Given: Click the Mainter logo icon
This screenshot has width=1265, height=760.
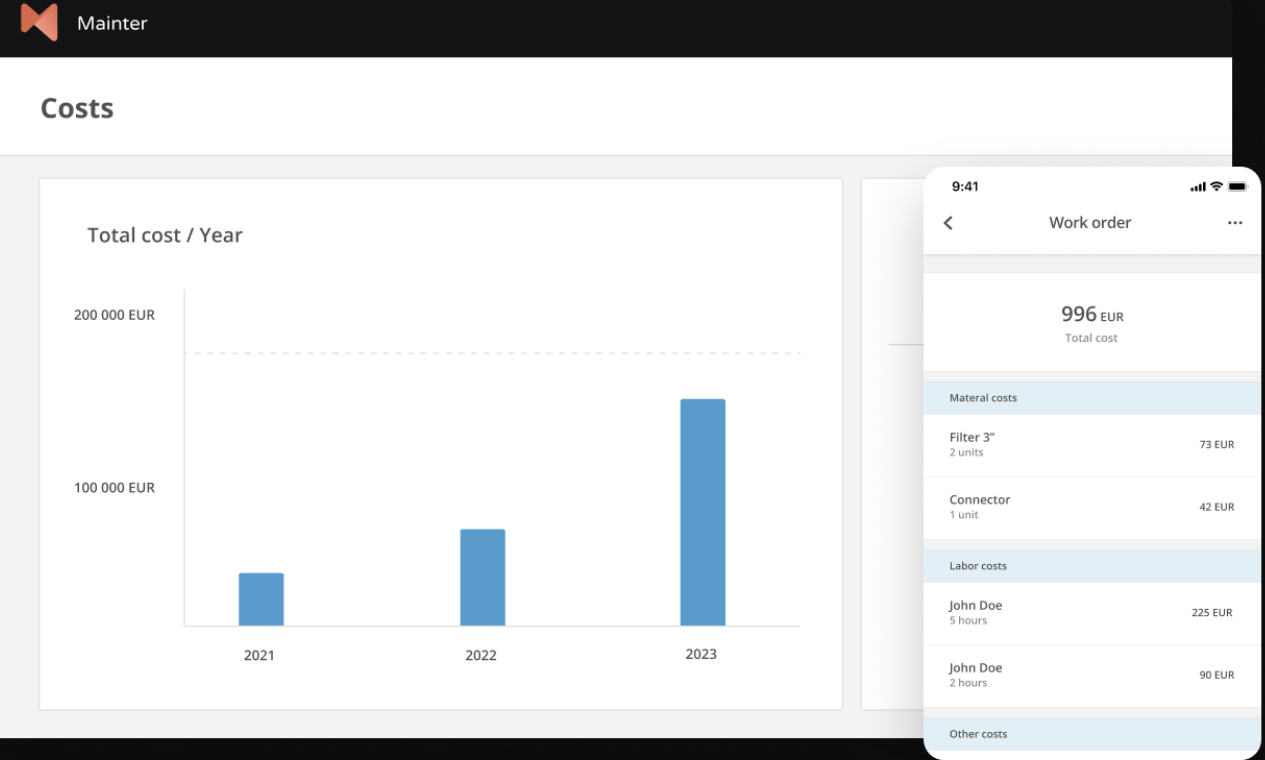Looking at the screenshot, I should click(38, 22).
